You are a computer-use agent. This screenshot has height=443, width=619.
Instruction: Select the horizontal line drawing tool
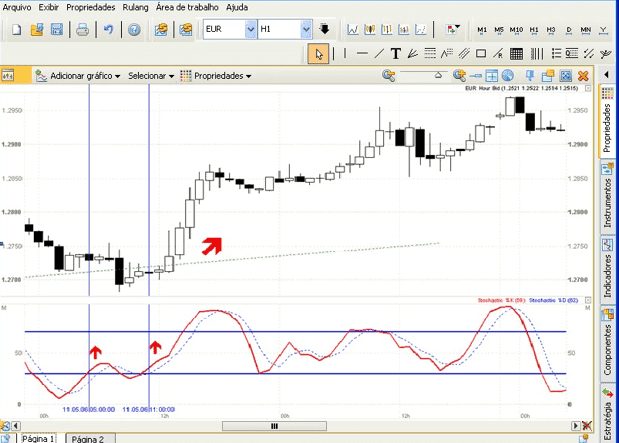pos(363,53)
